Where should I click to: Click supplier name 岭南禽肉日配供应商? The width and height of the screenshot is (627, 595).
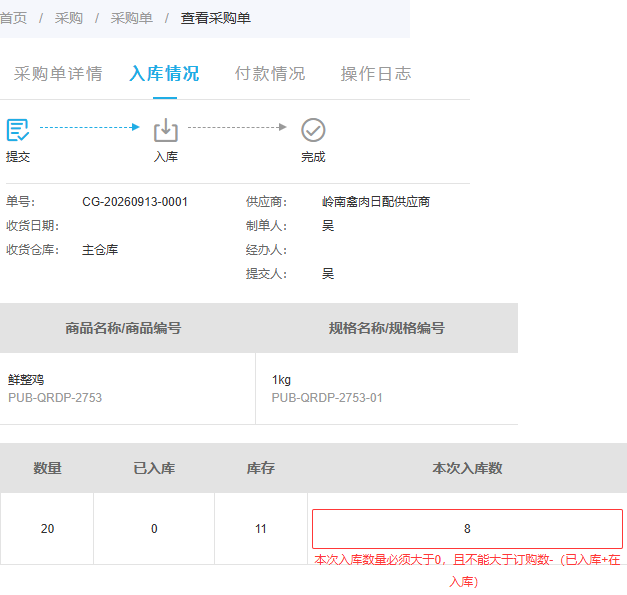[x=376, y=202]
